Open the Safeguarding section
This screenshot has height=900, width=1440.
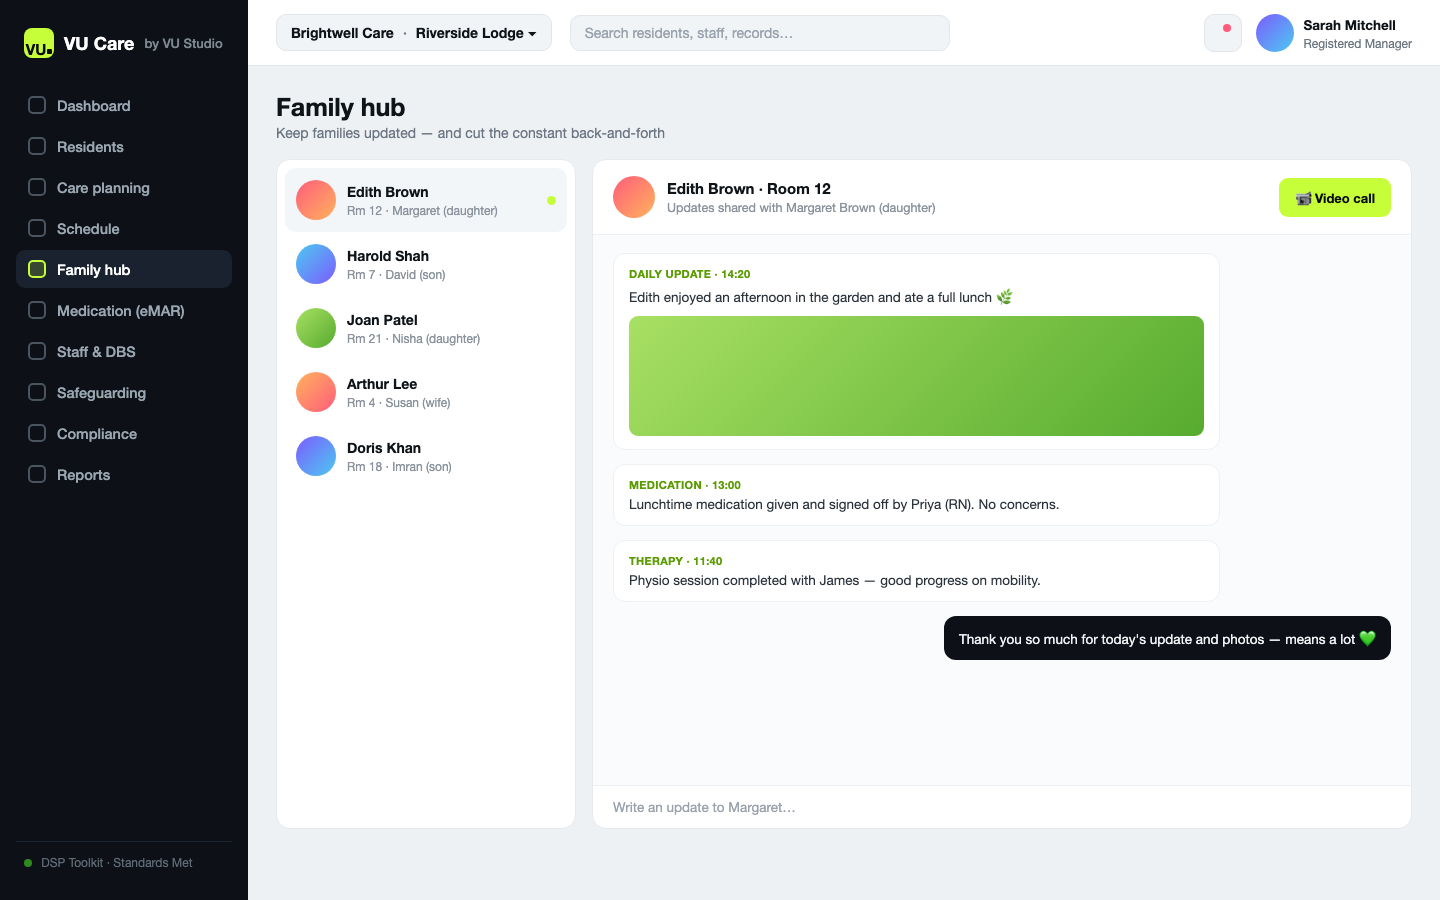click(124, 392)
